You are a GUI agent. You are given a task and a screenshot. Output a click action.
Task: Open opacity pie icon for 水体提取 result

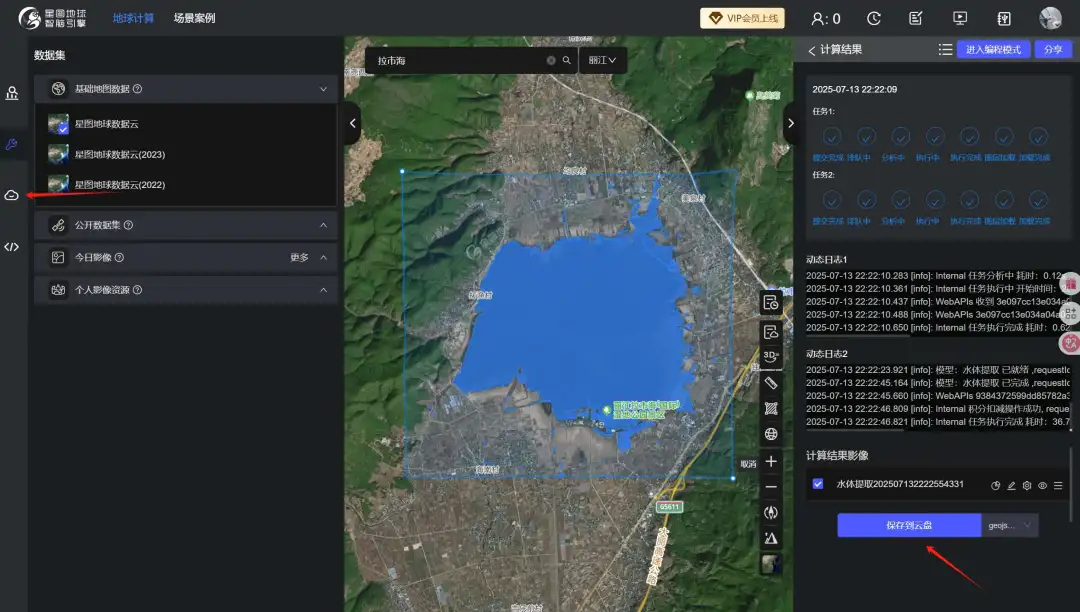click(995, 485)
